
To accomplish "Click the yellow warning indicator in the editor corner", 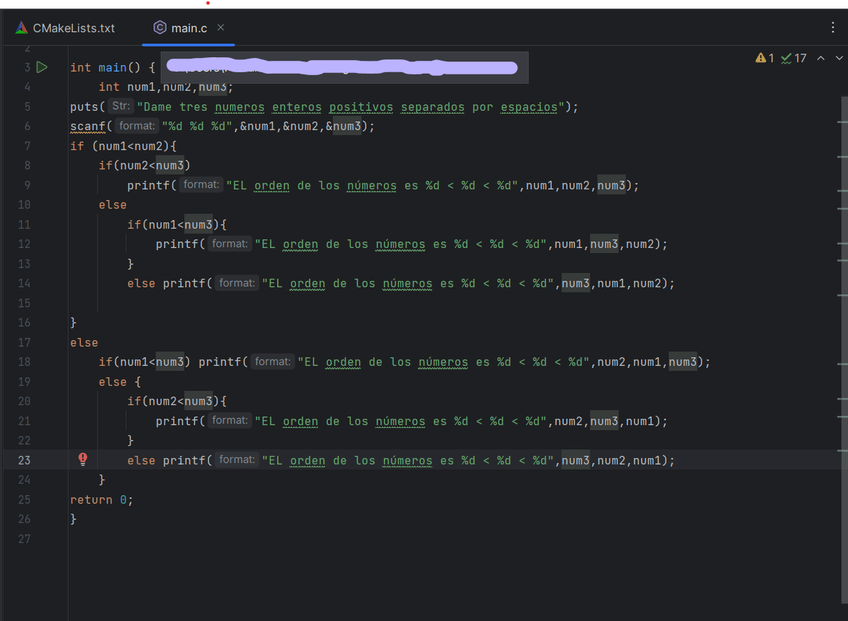I will (x=765, y=59).
